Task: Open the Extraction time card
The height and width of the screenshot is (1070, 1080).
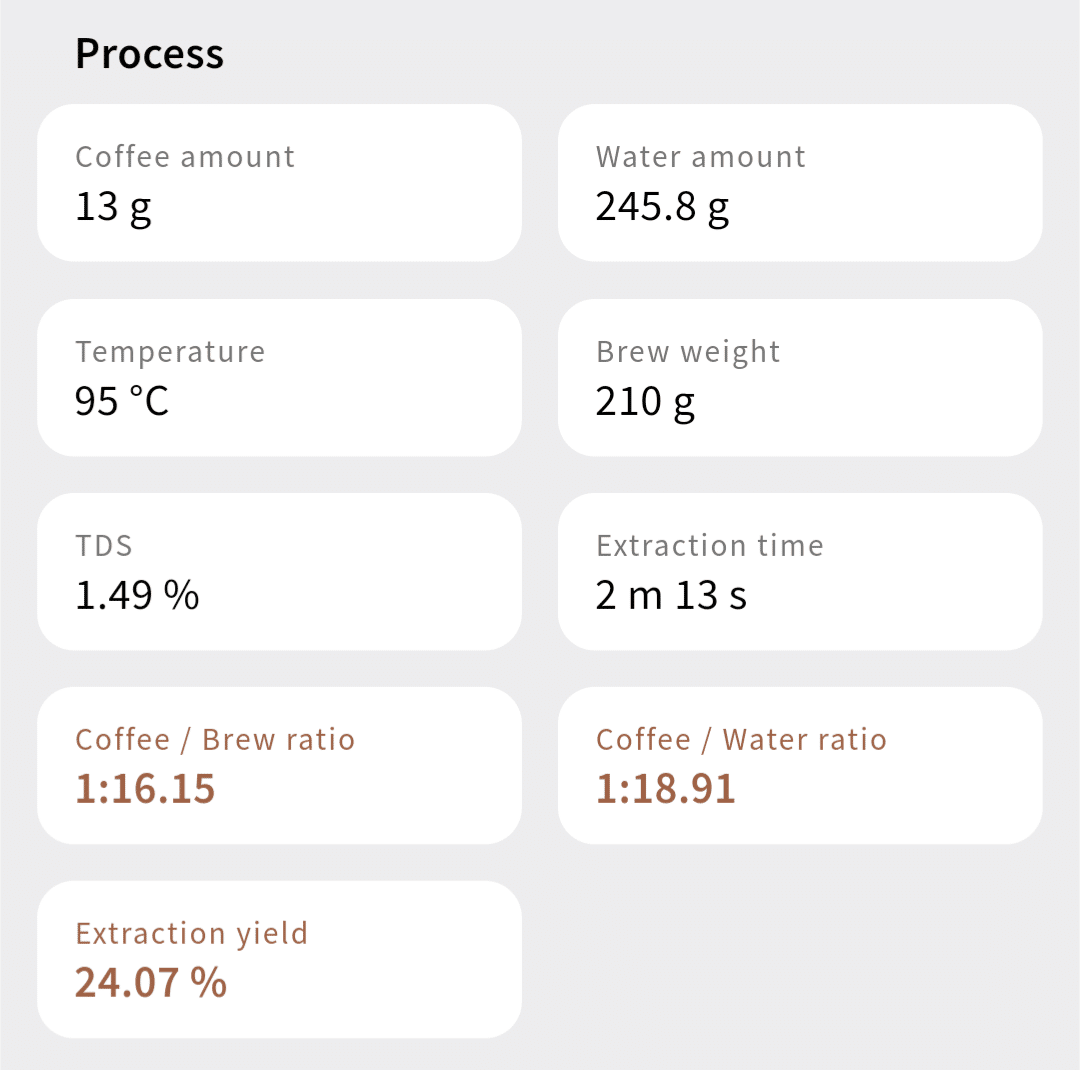Action: point(800,572)
